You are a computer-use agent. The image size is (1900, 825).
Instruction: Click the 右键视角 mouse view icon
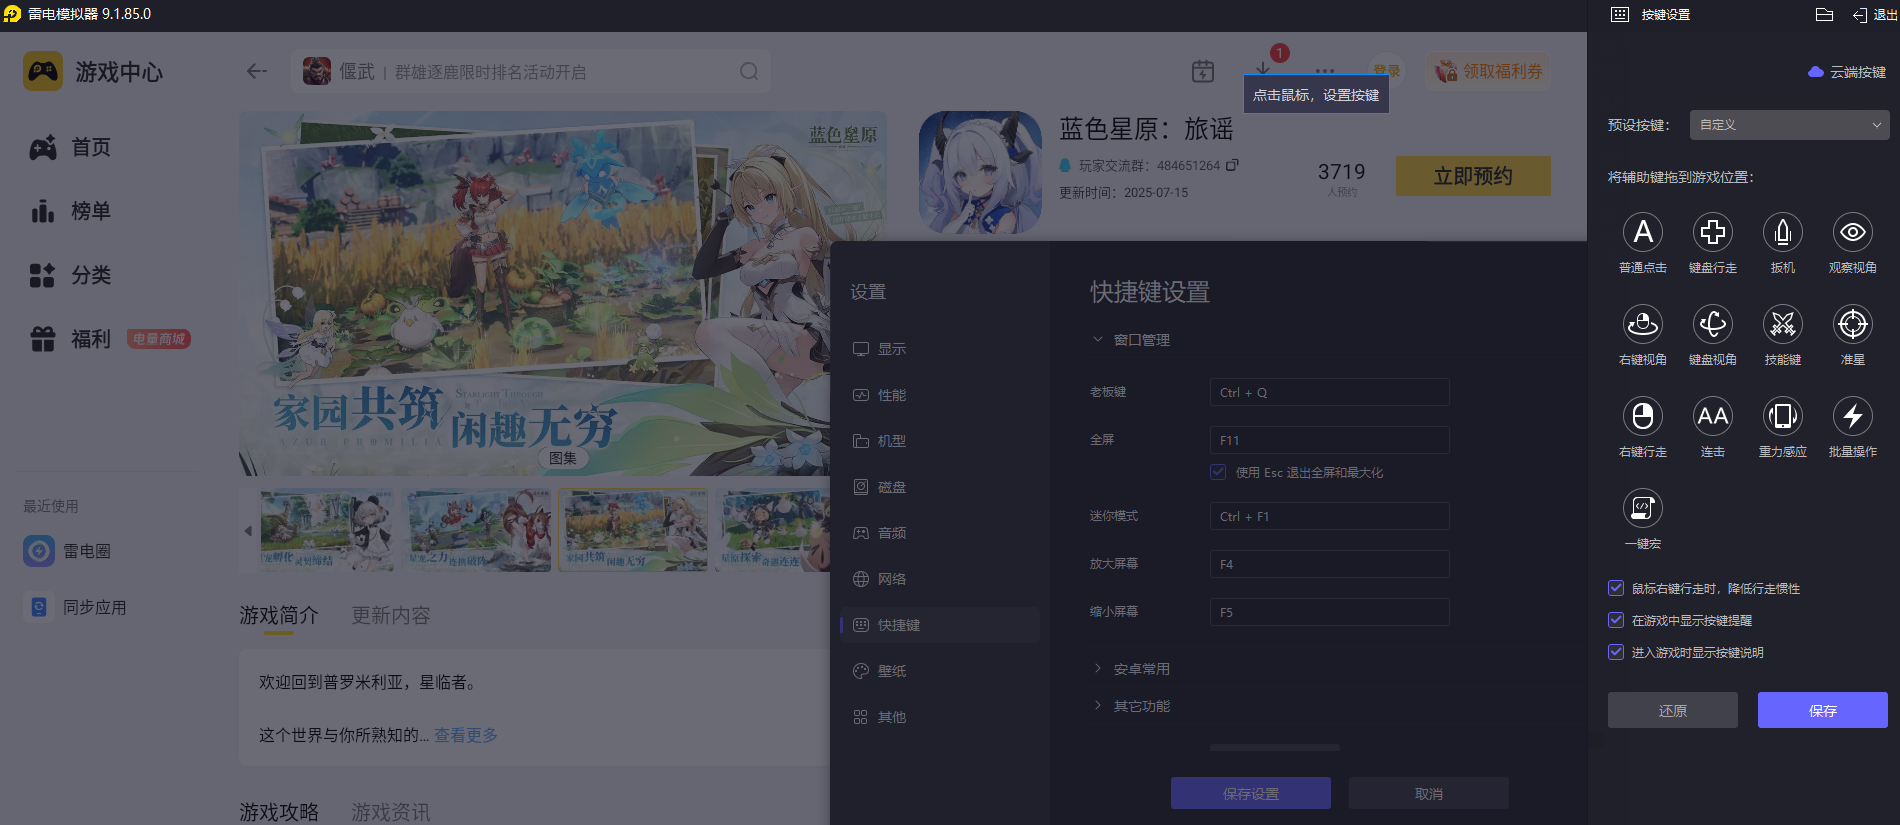point(1642,324)
